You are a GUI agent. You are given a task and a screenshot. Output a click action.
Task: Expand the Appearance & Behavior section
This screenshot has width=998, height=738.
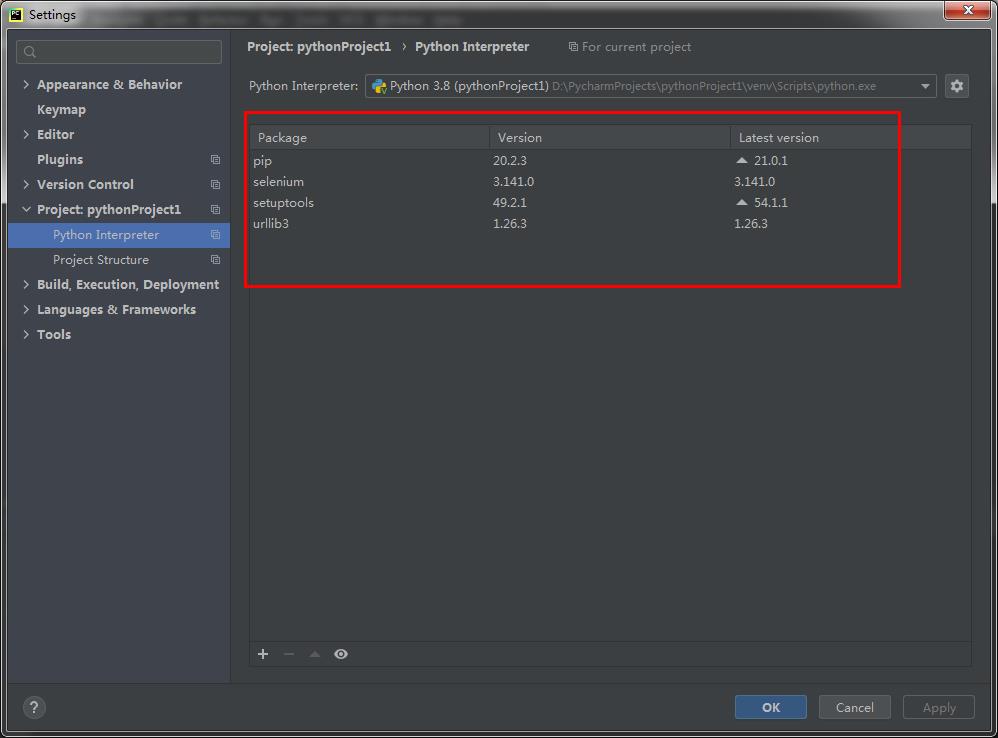click(26, 84)
